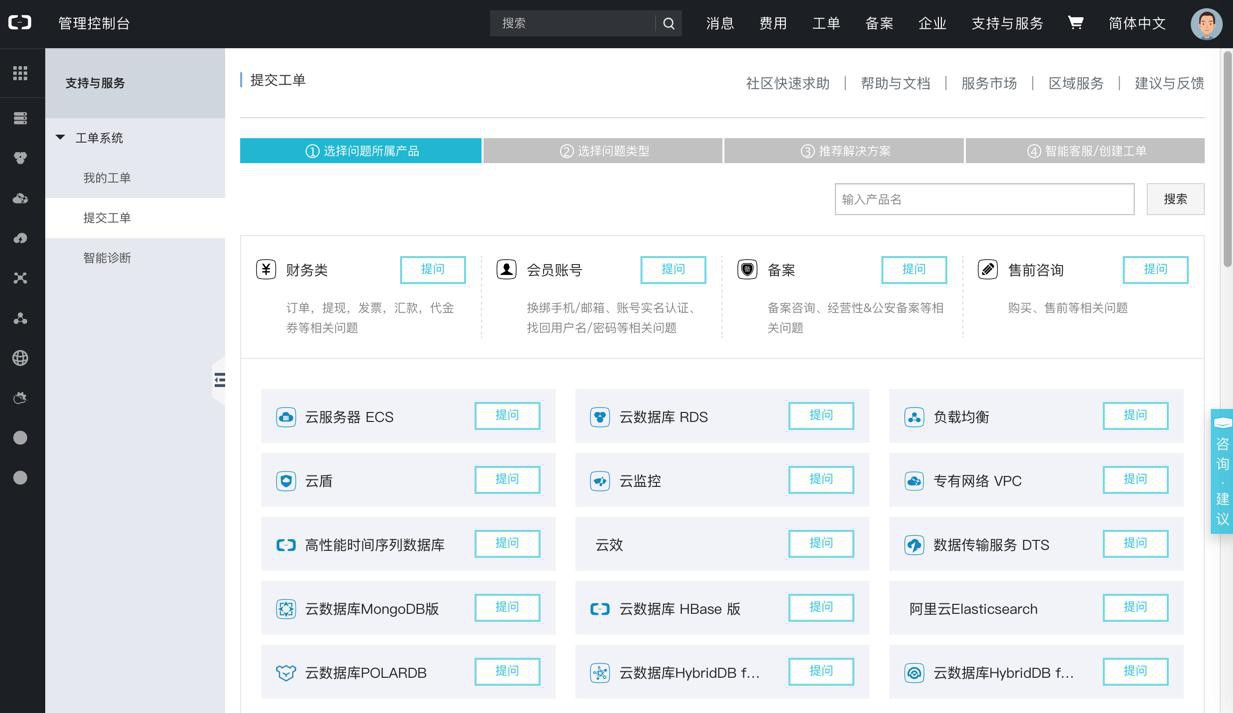Click the 搜索 button beside product input
The width and height of the screenshot is (1233, 713).
1175,199
